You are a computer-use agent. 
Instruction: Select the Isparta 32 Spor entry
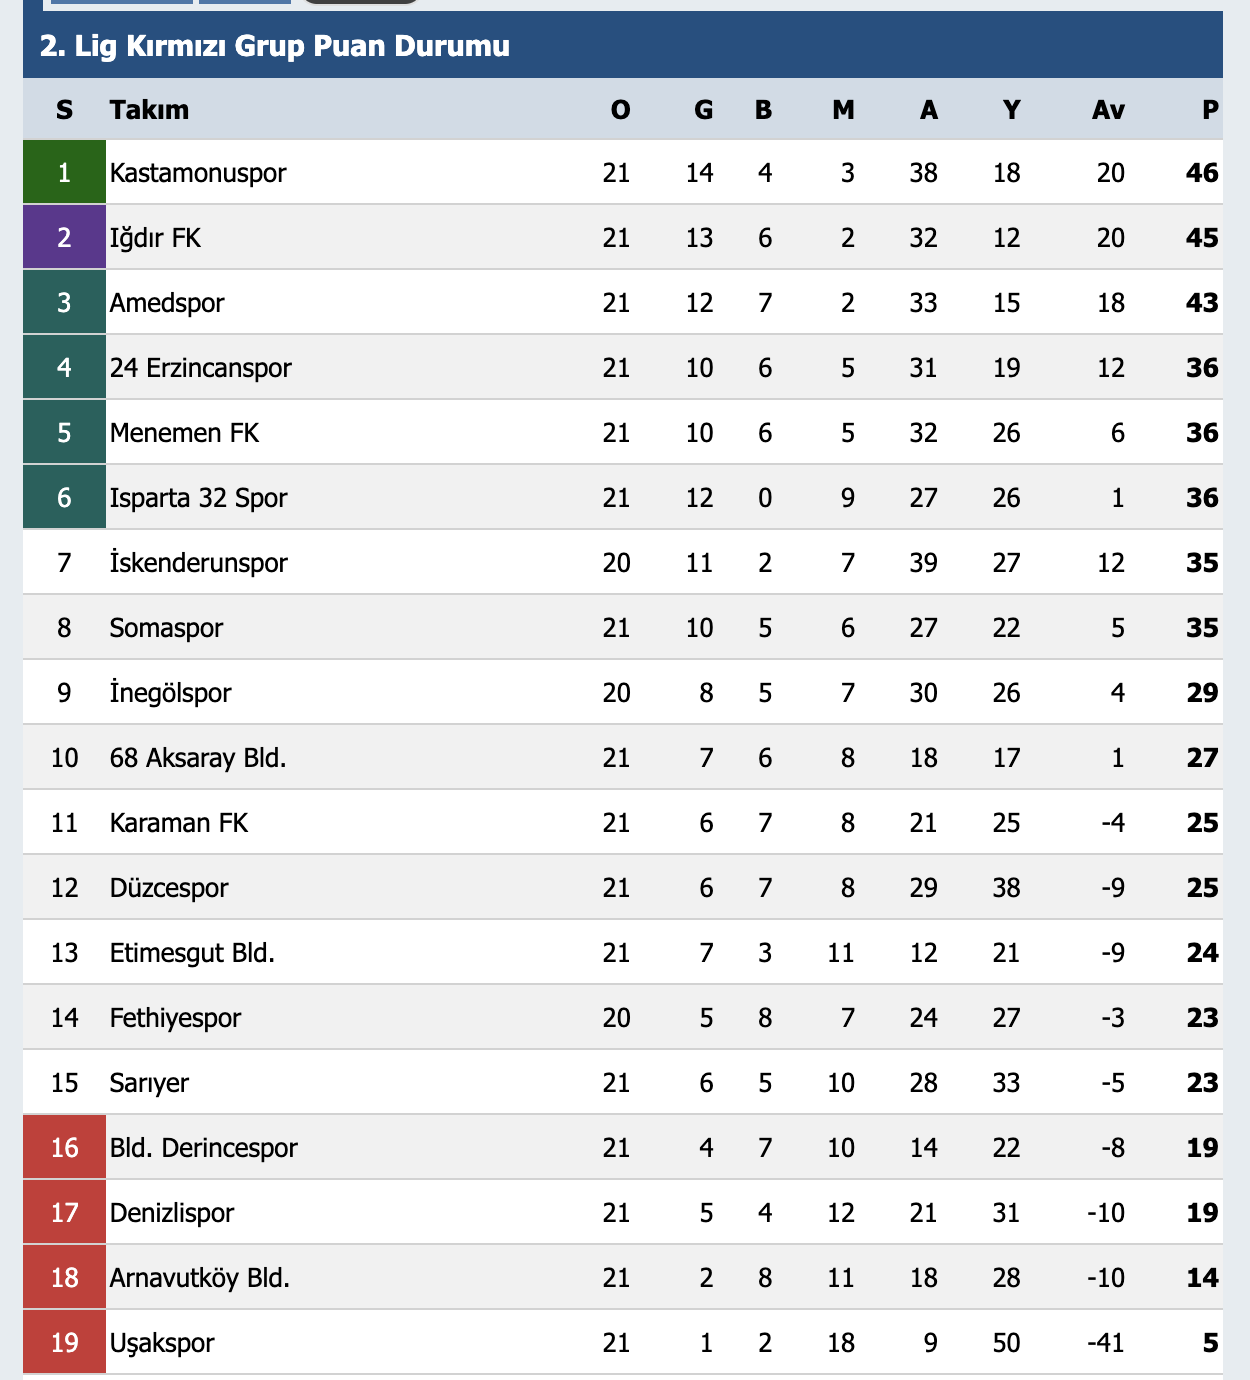[198, 498]
